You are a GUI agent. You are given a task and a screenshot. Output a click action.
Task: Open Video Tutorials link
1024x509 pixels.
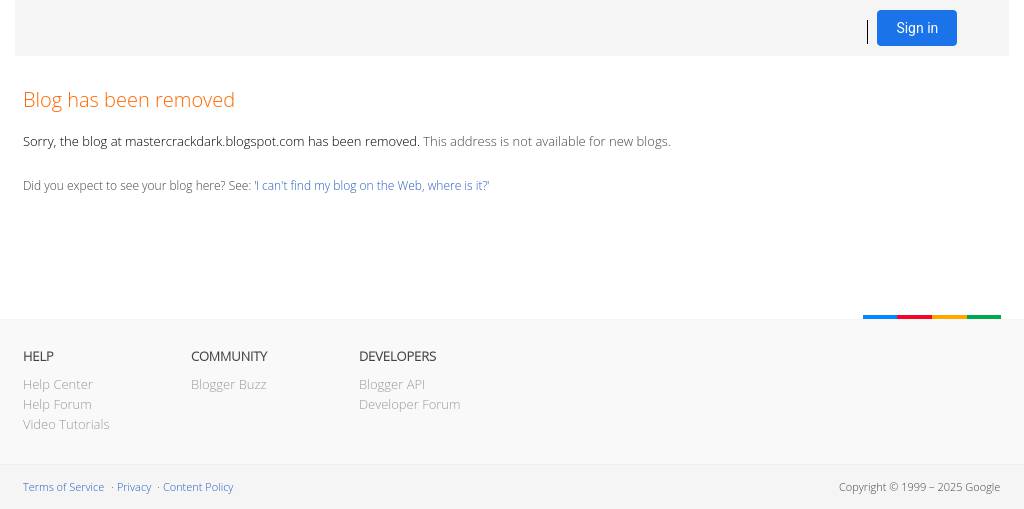click(66, 424)
